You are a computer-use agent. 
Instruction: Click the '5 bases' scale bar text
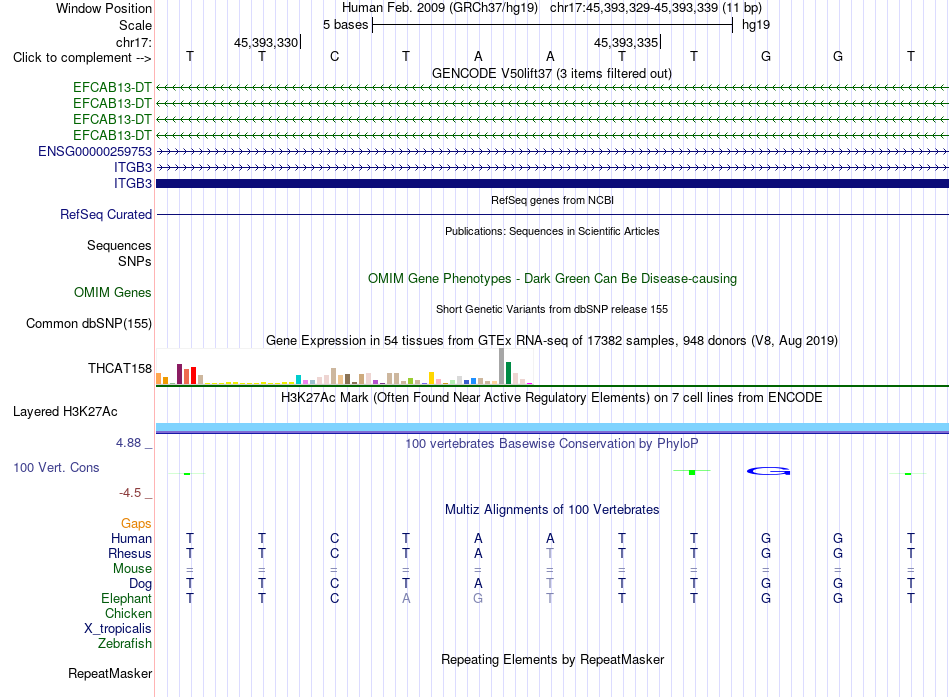(x=345, y=25)
